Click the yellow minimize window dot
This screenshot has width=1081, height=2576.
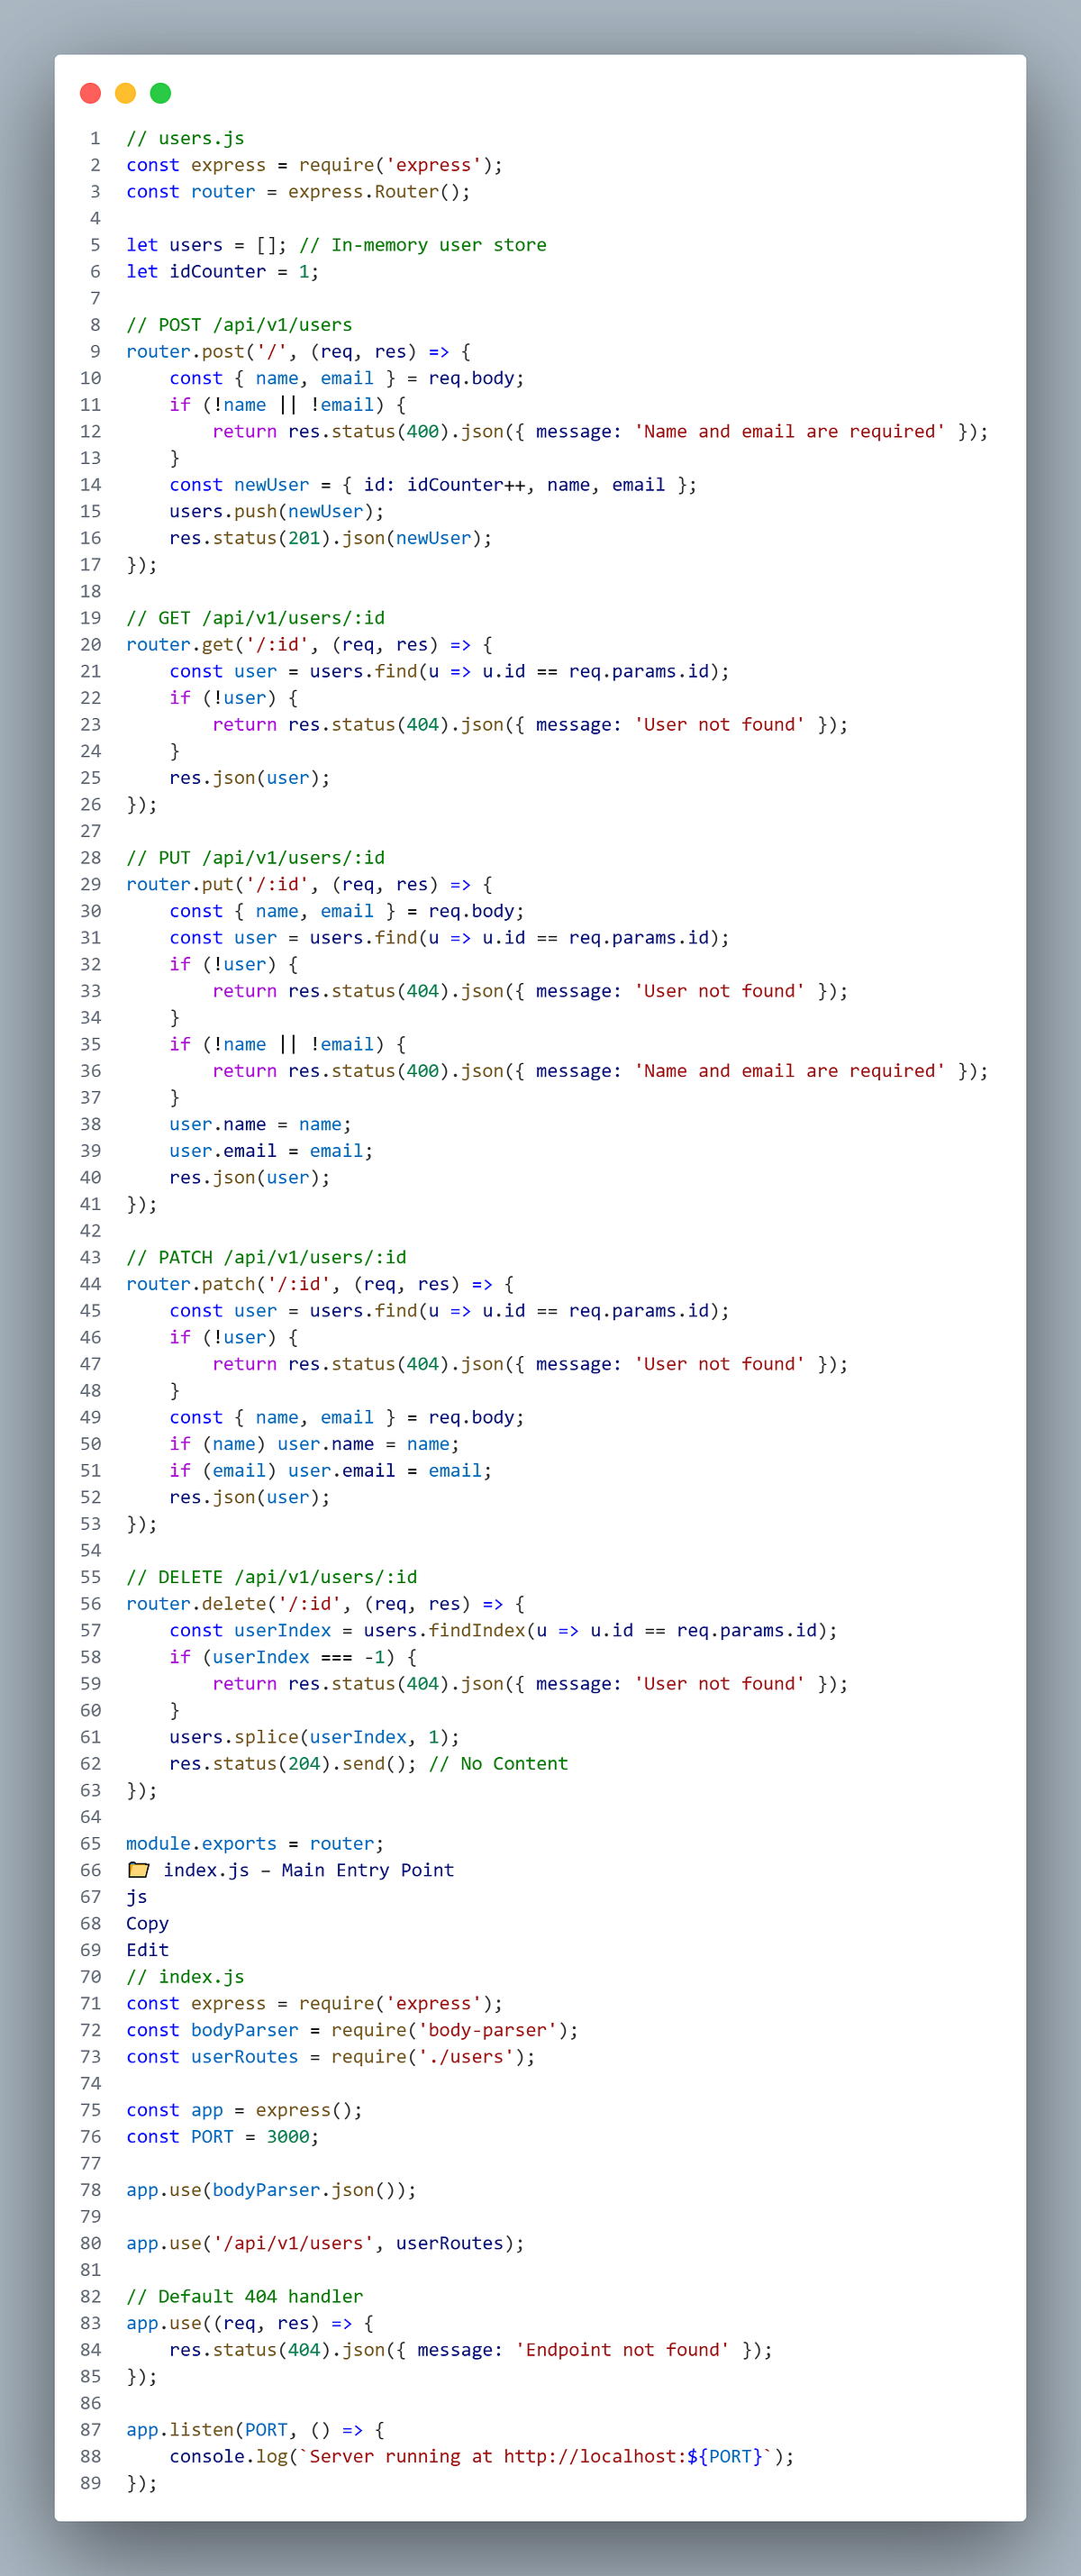click(x=125, y=93)
